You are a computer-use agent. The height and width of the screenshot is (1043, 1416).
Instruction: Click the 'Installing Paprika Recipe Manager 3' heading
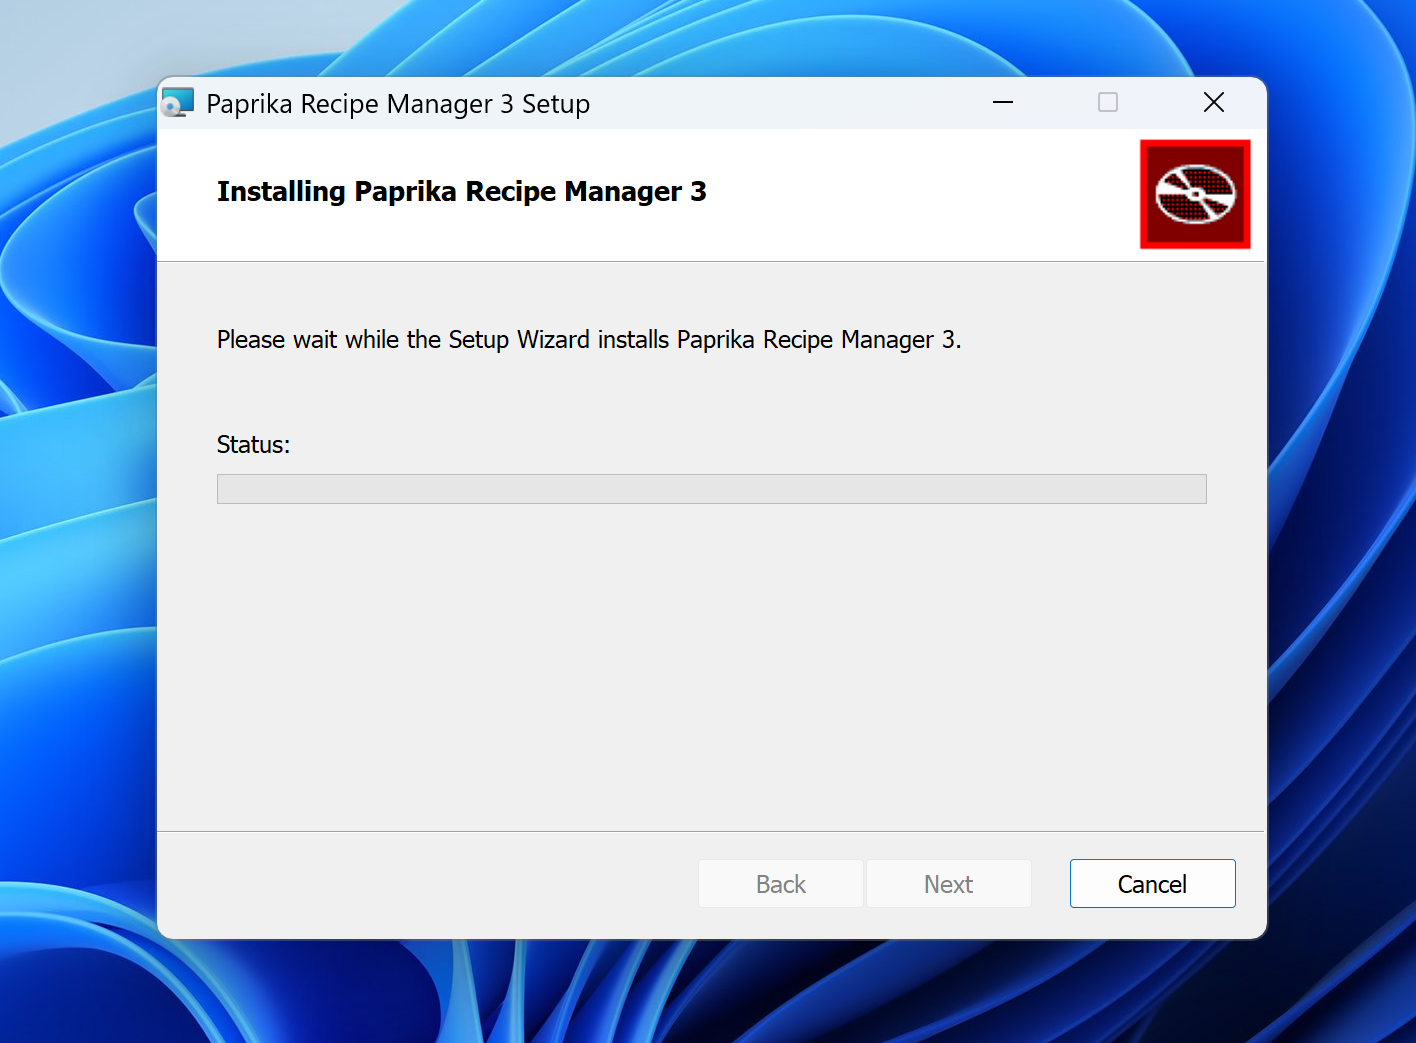click(461, 191)
